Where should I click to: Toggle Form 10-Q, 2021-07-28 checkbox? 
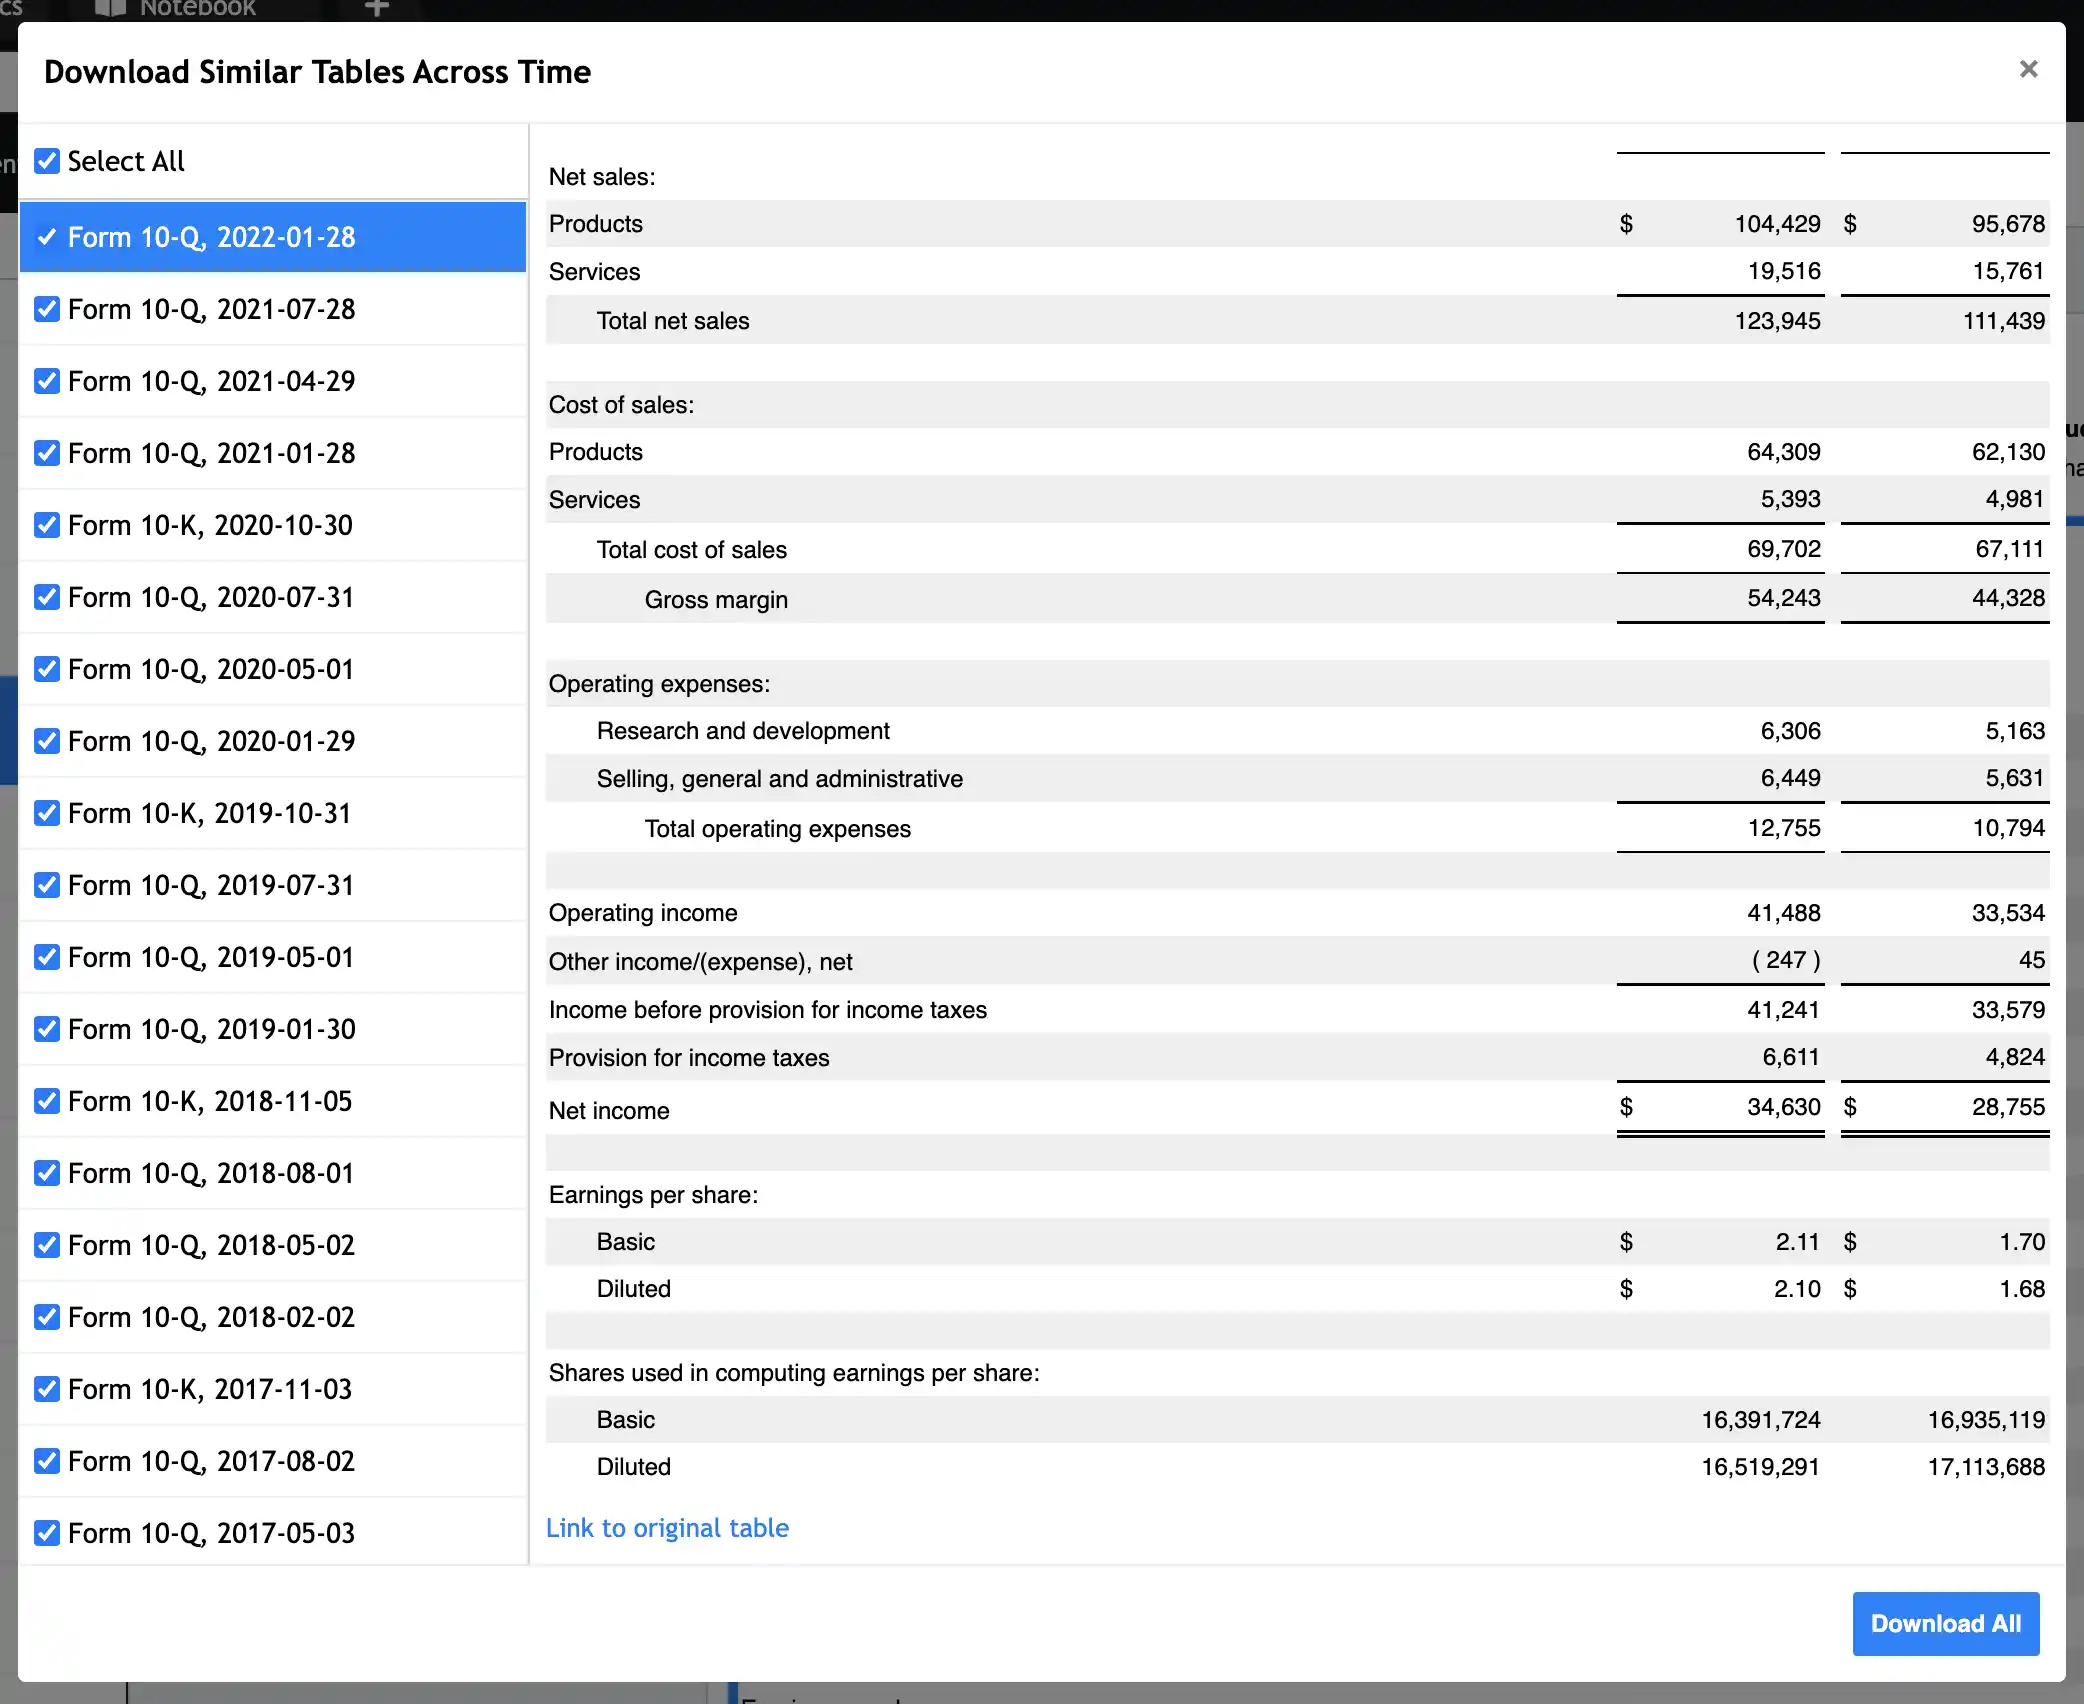click(x=46, y=309)
